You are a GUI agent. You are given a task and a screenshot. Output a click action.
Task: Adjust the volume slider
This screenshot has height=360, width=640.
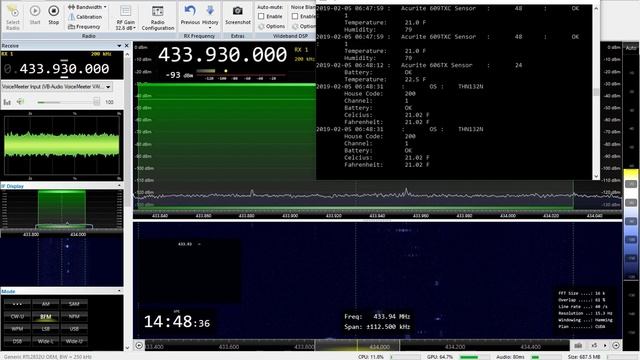point(68,102)
